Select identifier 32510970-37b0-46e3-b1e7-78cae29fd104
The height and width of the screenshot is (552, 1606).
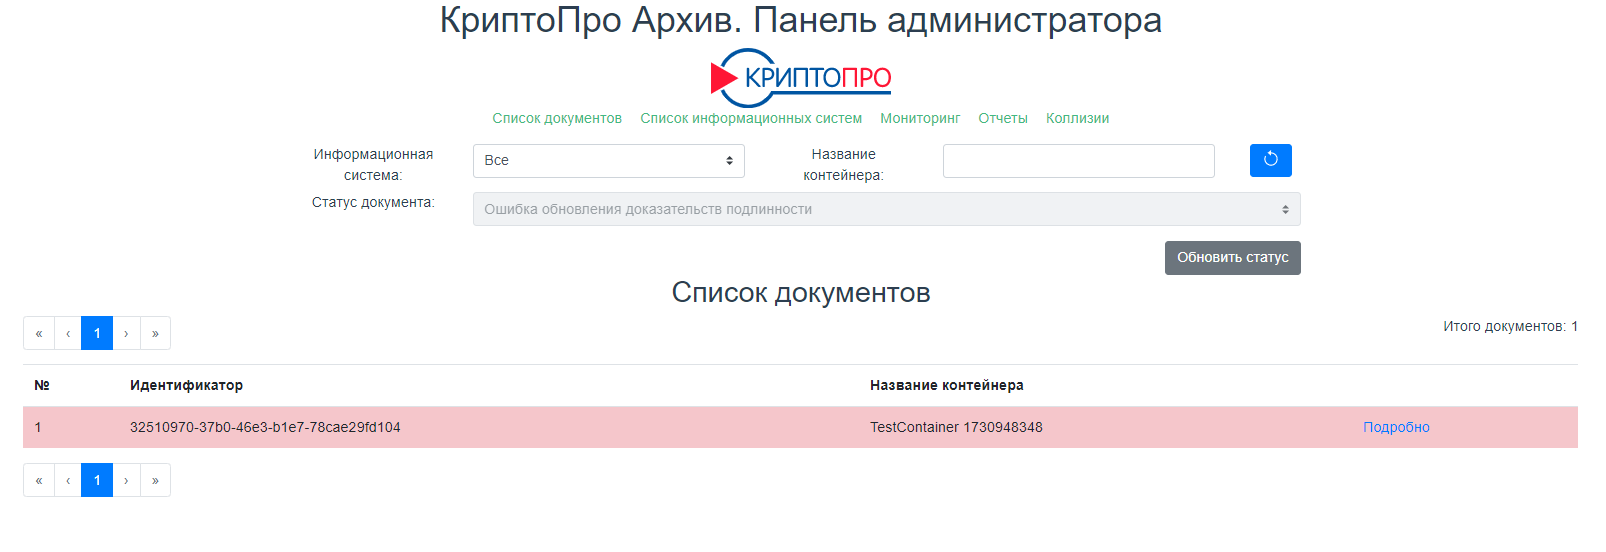[265, 427]
